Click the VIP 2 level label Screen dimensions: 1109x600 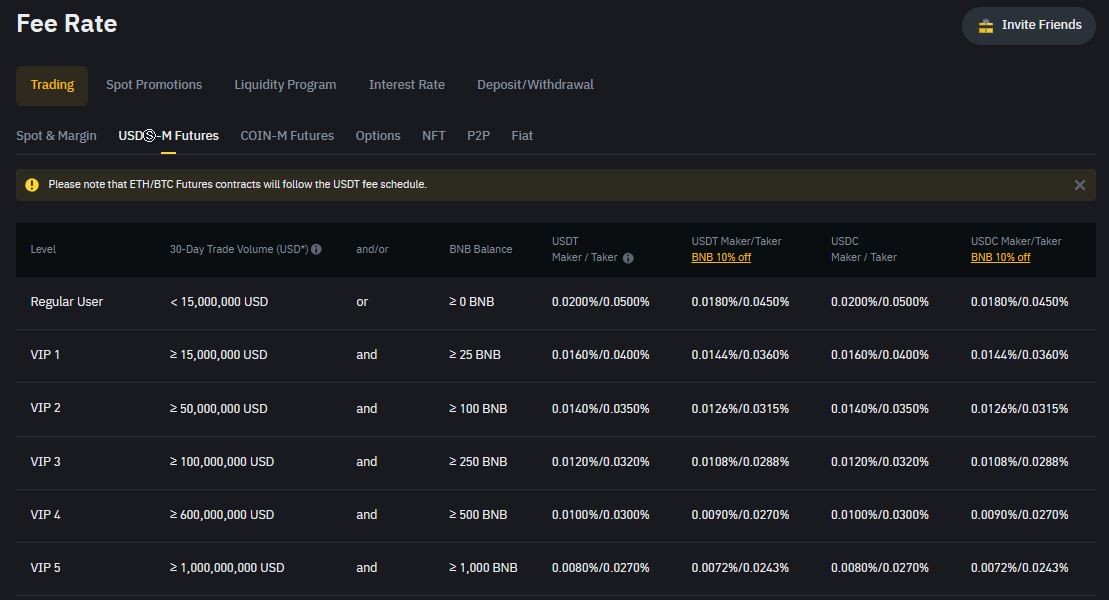(x=45, y=408)
